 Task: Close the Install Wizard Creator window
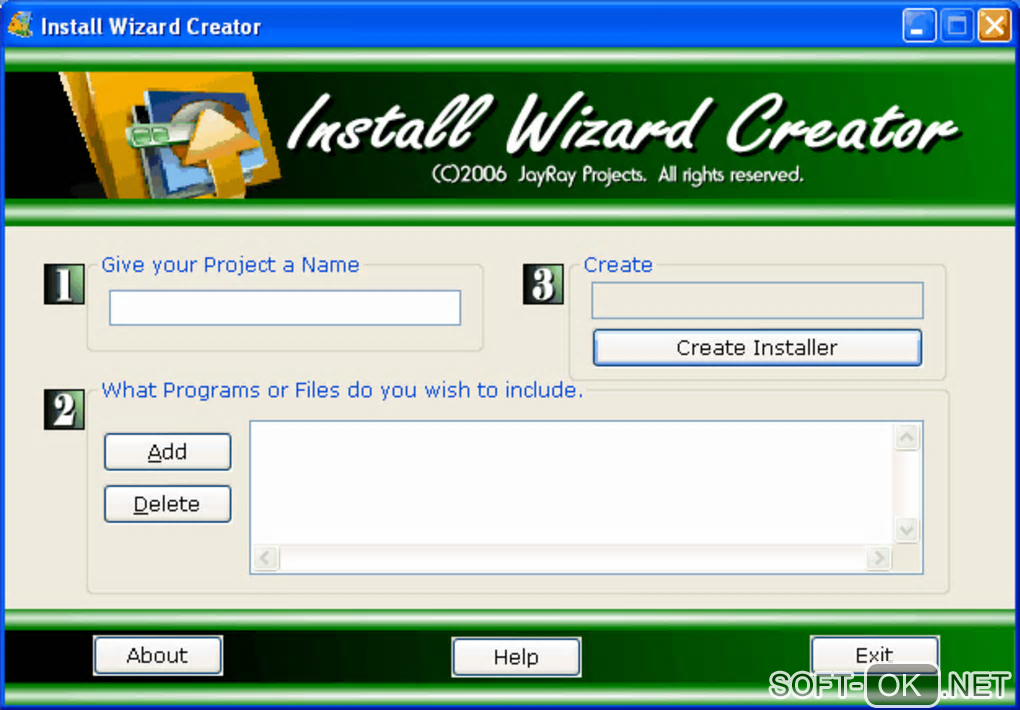coord(995,26)
